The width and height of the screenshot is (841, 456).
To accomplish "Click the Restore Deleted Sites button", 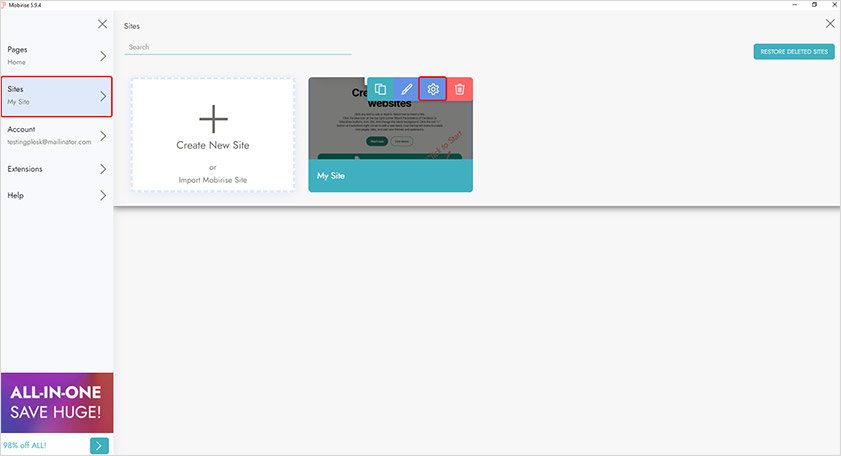I will (794, 52).
